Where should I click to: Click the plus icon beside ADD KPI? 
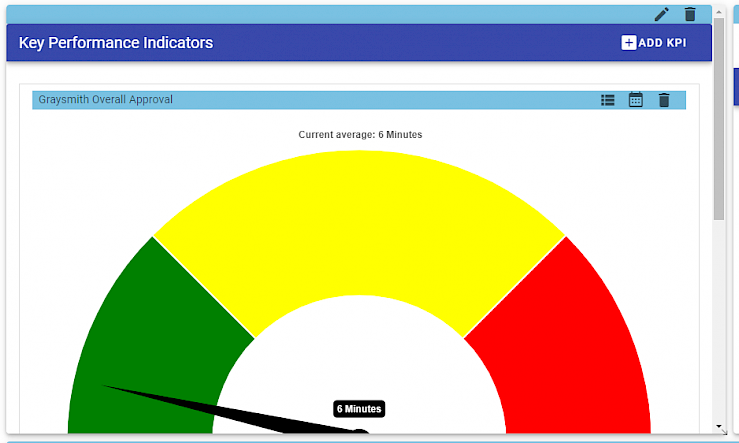628,43
